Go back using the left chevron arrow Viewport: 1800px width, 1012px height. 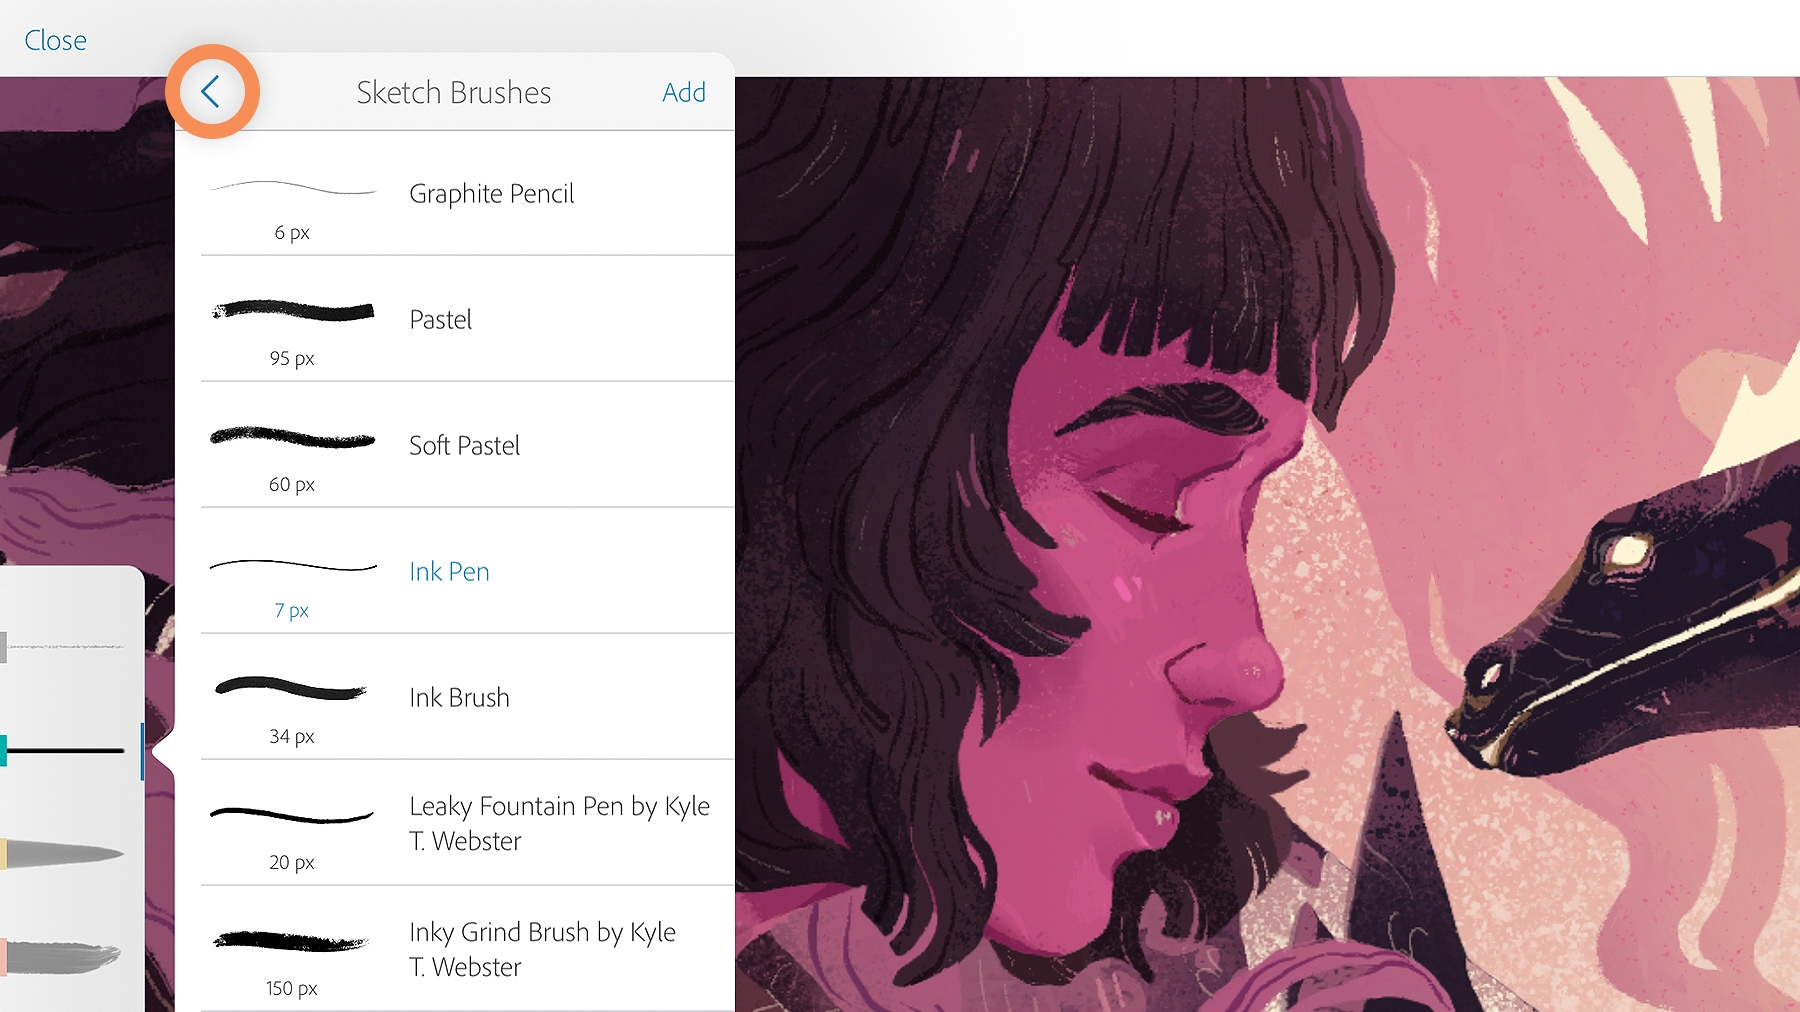[x=211, y=92]
